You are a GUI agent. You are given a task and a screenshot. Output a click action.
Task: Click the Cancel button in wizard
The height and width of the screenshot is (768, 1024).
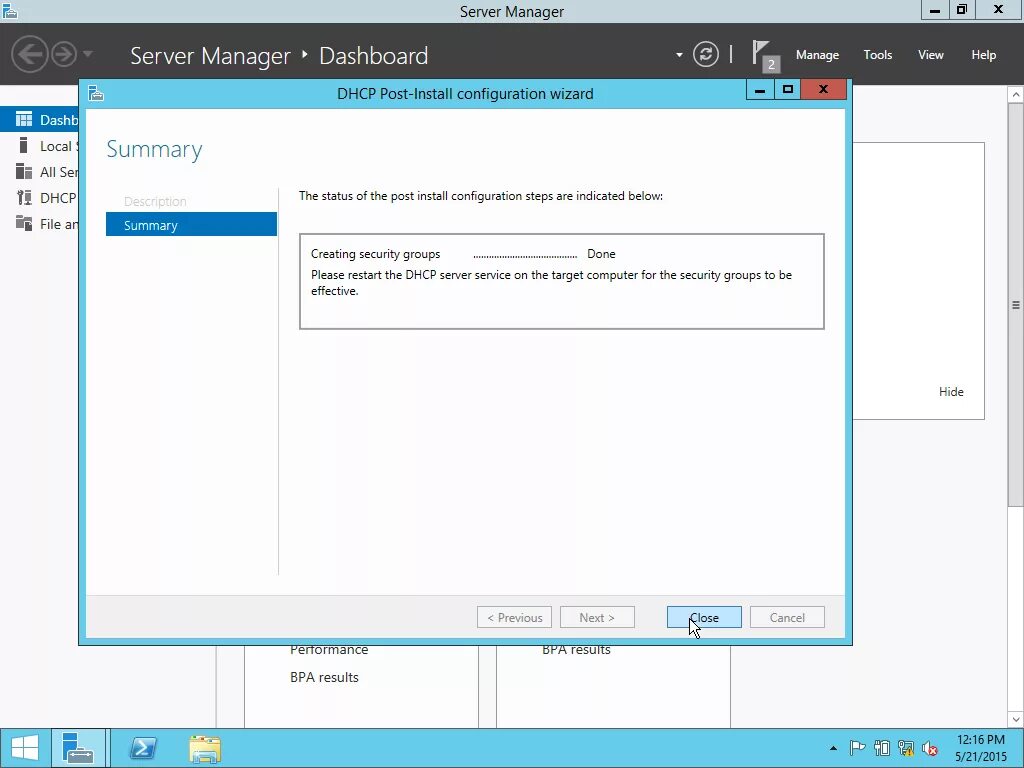(x=787, y=617)
